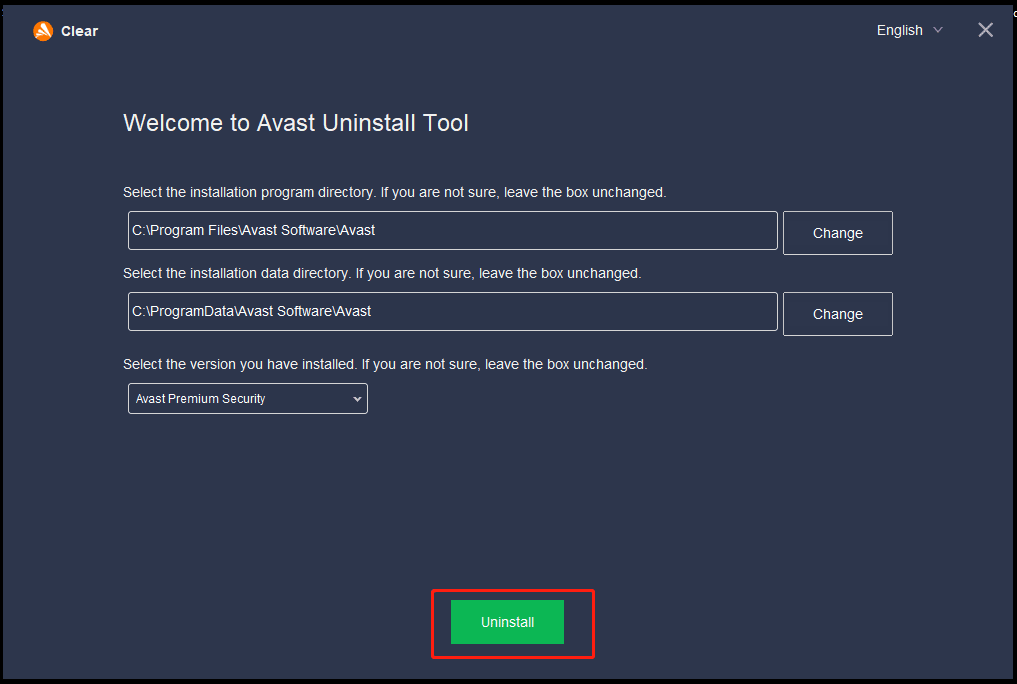Click inside the Program Files path field

(452, 230)
